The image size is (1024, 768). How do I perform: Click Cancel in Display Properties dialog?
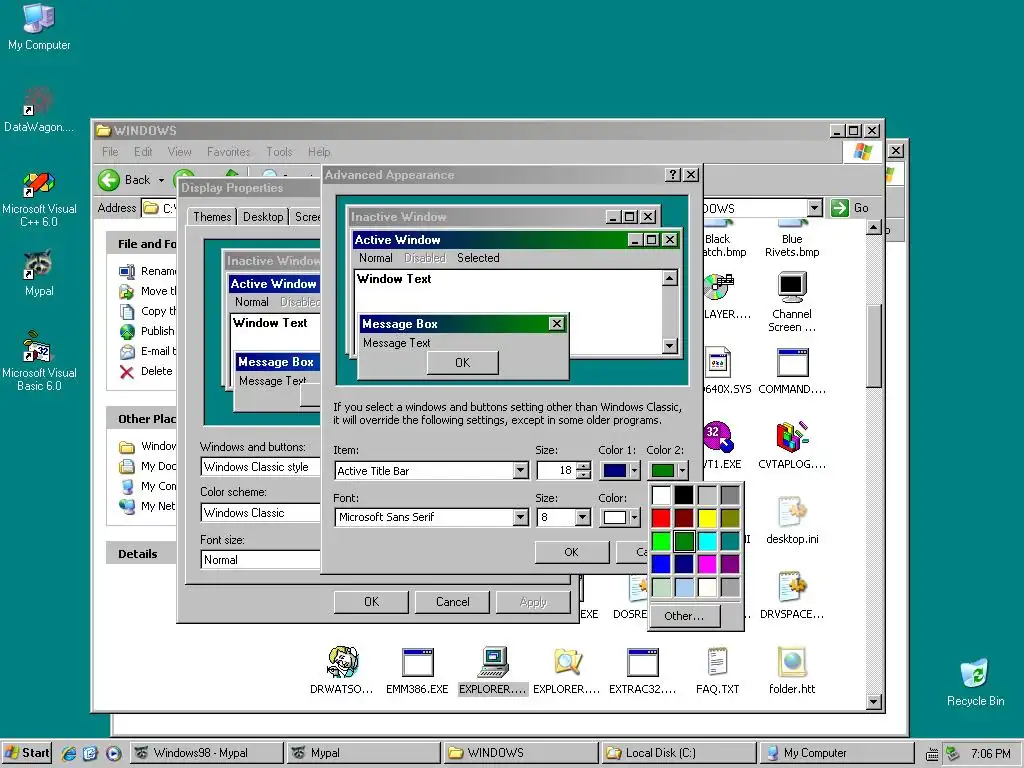click(x=453, y=601)
